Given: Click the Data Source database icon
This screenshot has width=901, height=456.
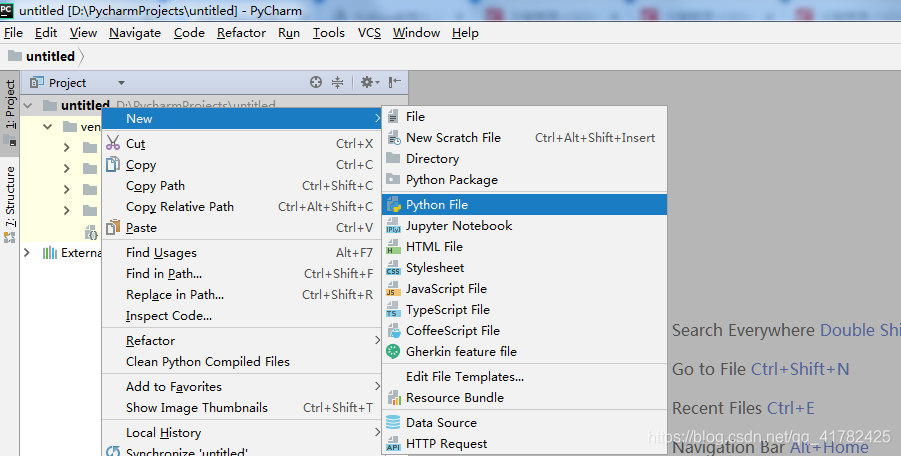Looking at the screenshot, I should click(x=393, y=423).
